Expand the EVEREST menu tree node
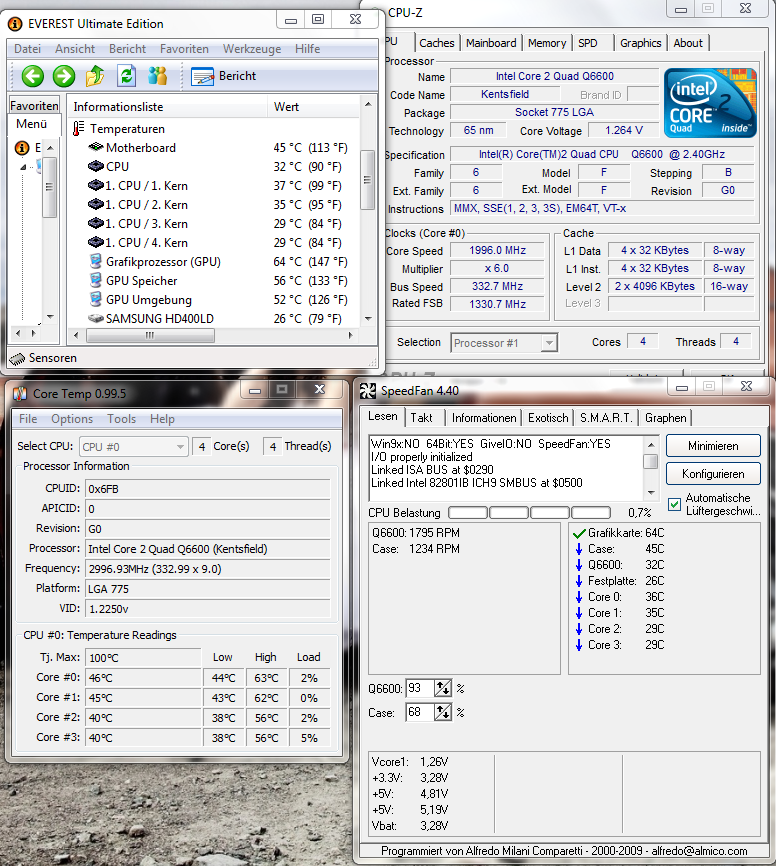Screen dimensions: 776x866 tap(23, 167)
